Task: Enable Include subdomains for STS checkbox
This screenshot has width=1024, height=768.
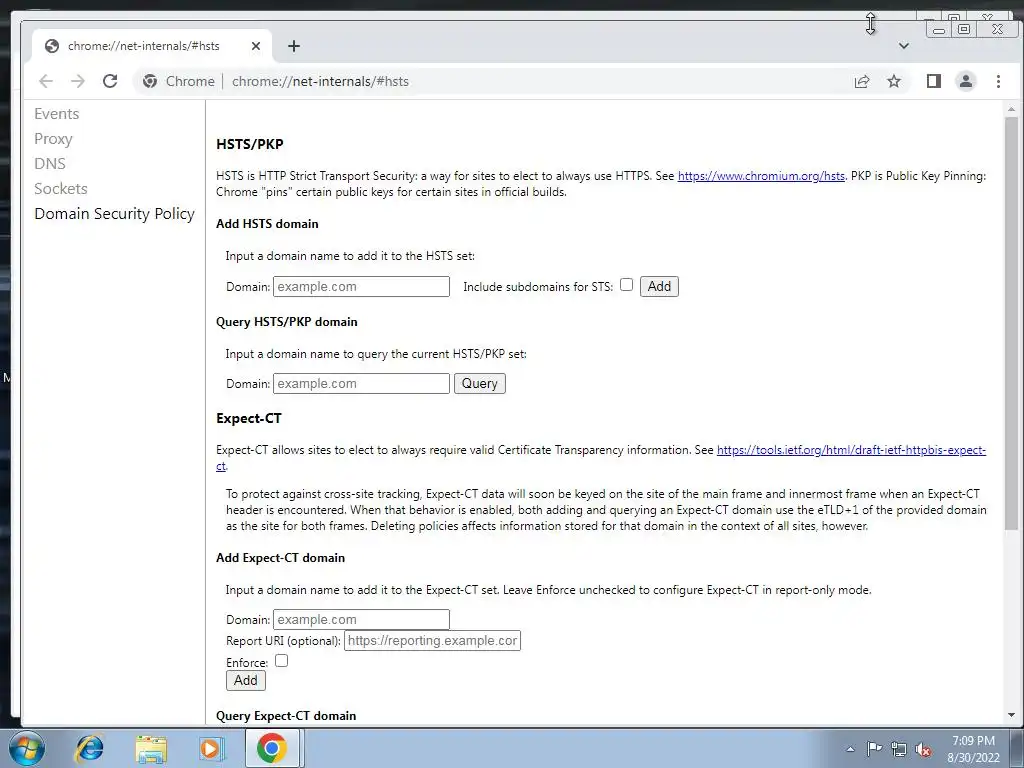Action: click(x=626, y=285)
